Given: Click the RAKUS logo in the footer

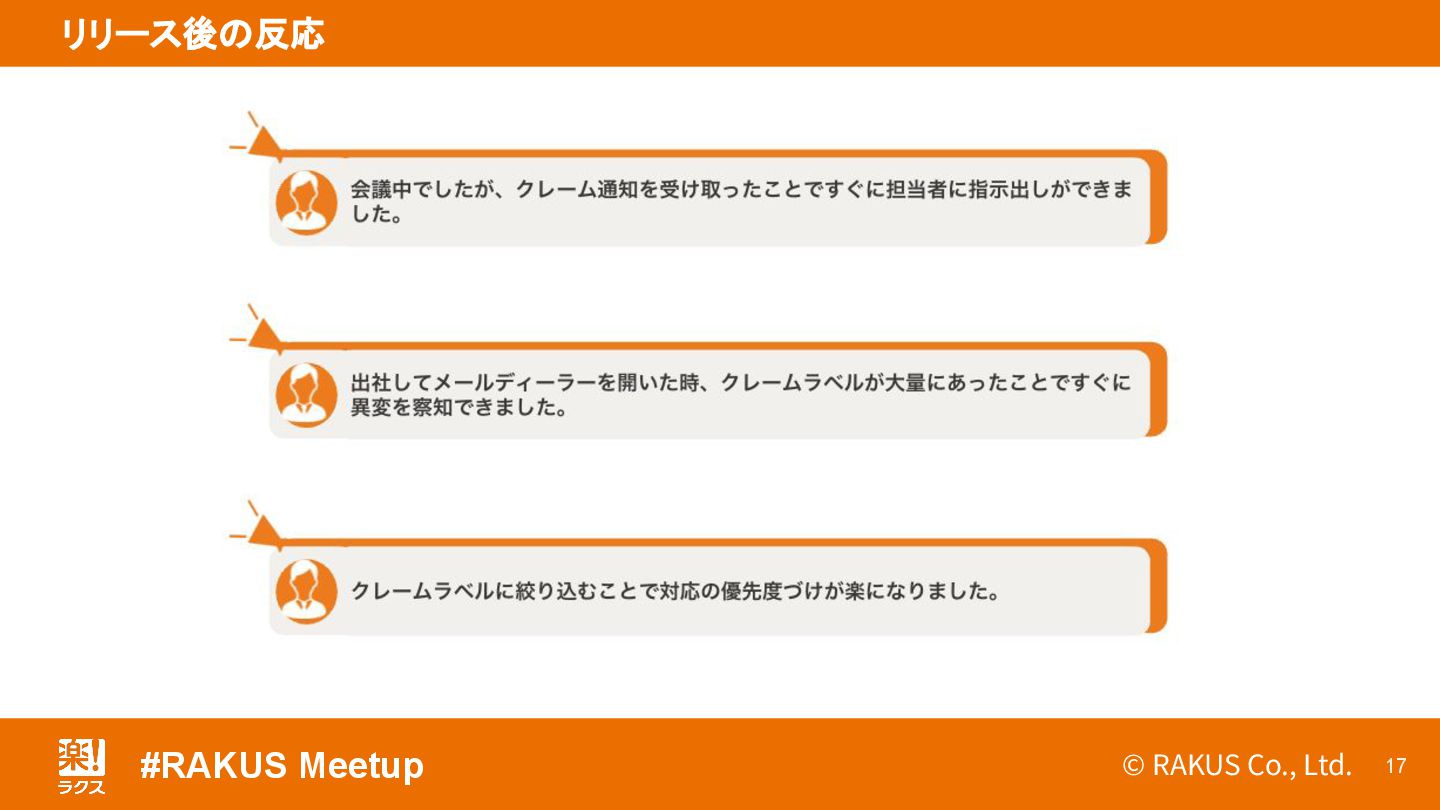Looking at the screenshot, I should click(x=81, y=765).
